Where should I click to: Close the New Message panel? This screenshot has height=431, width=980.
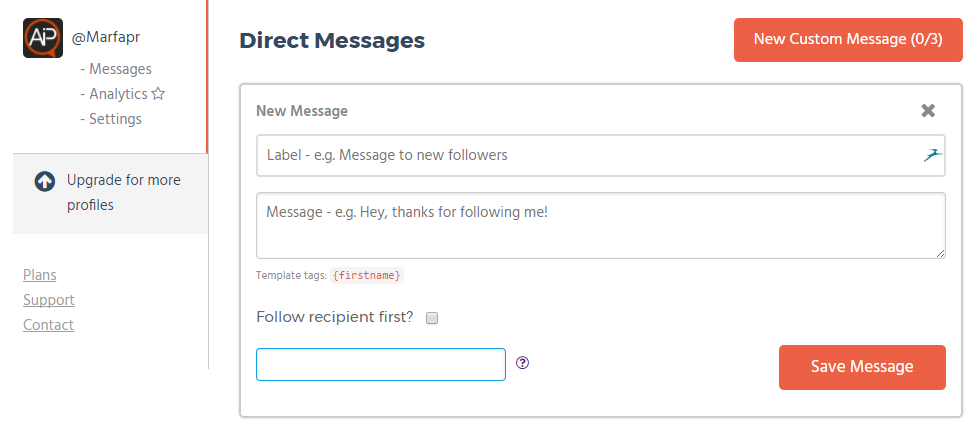pyautogui.click(x=928, y=111)
